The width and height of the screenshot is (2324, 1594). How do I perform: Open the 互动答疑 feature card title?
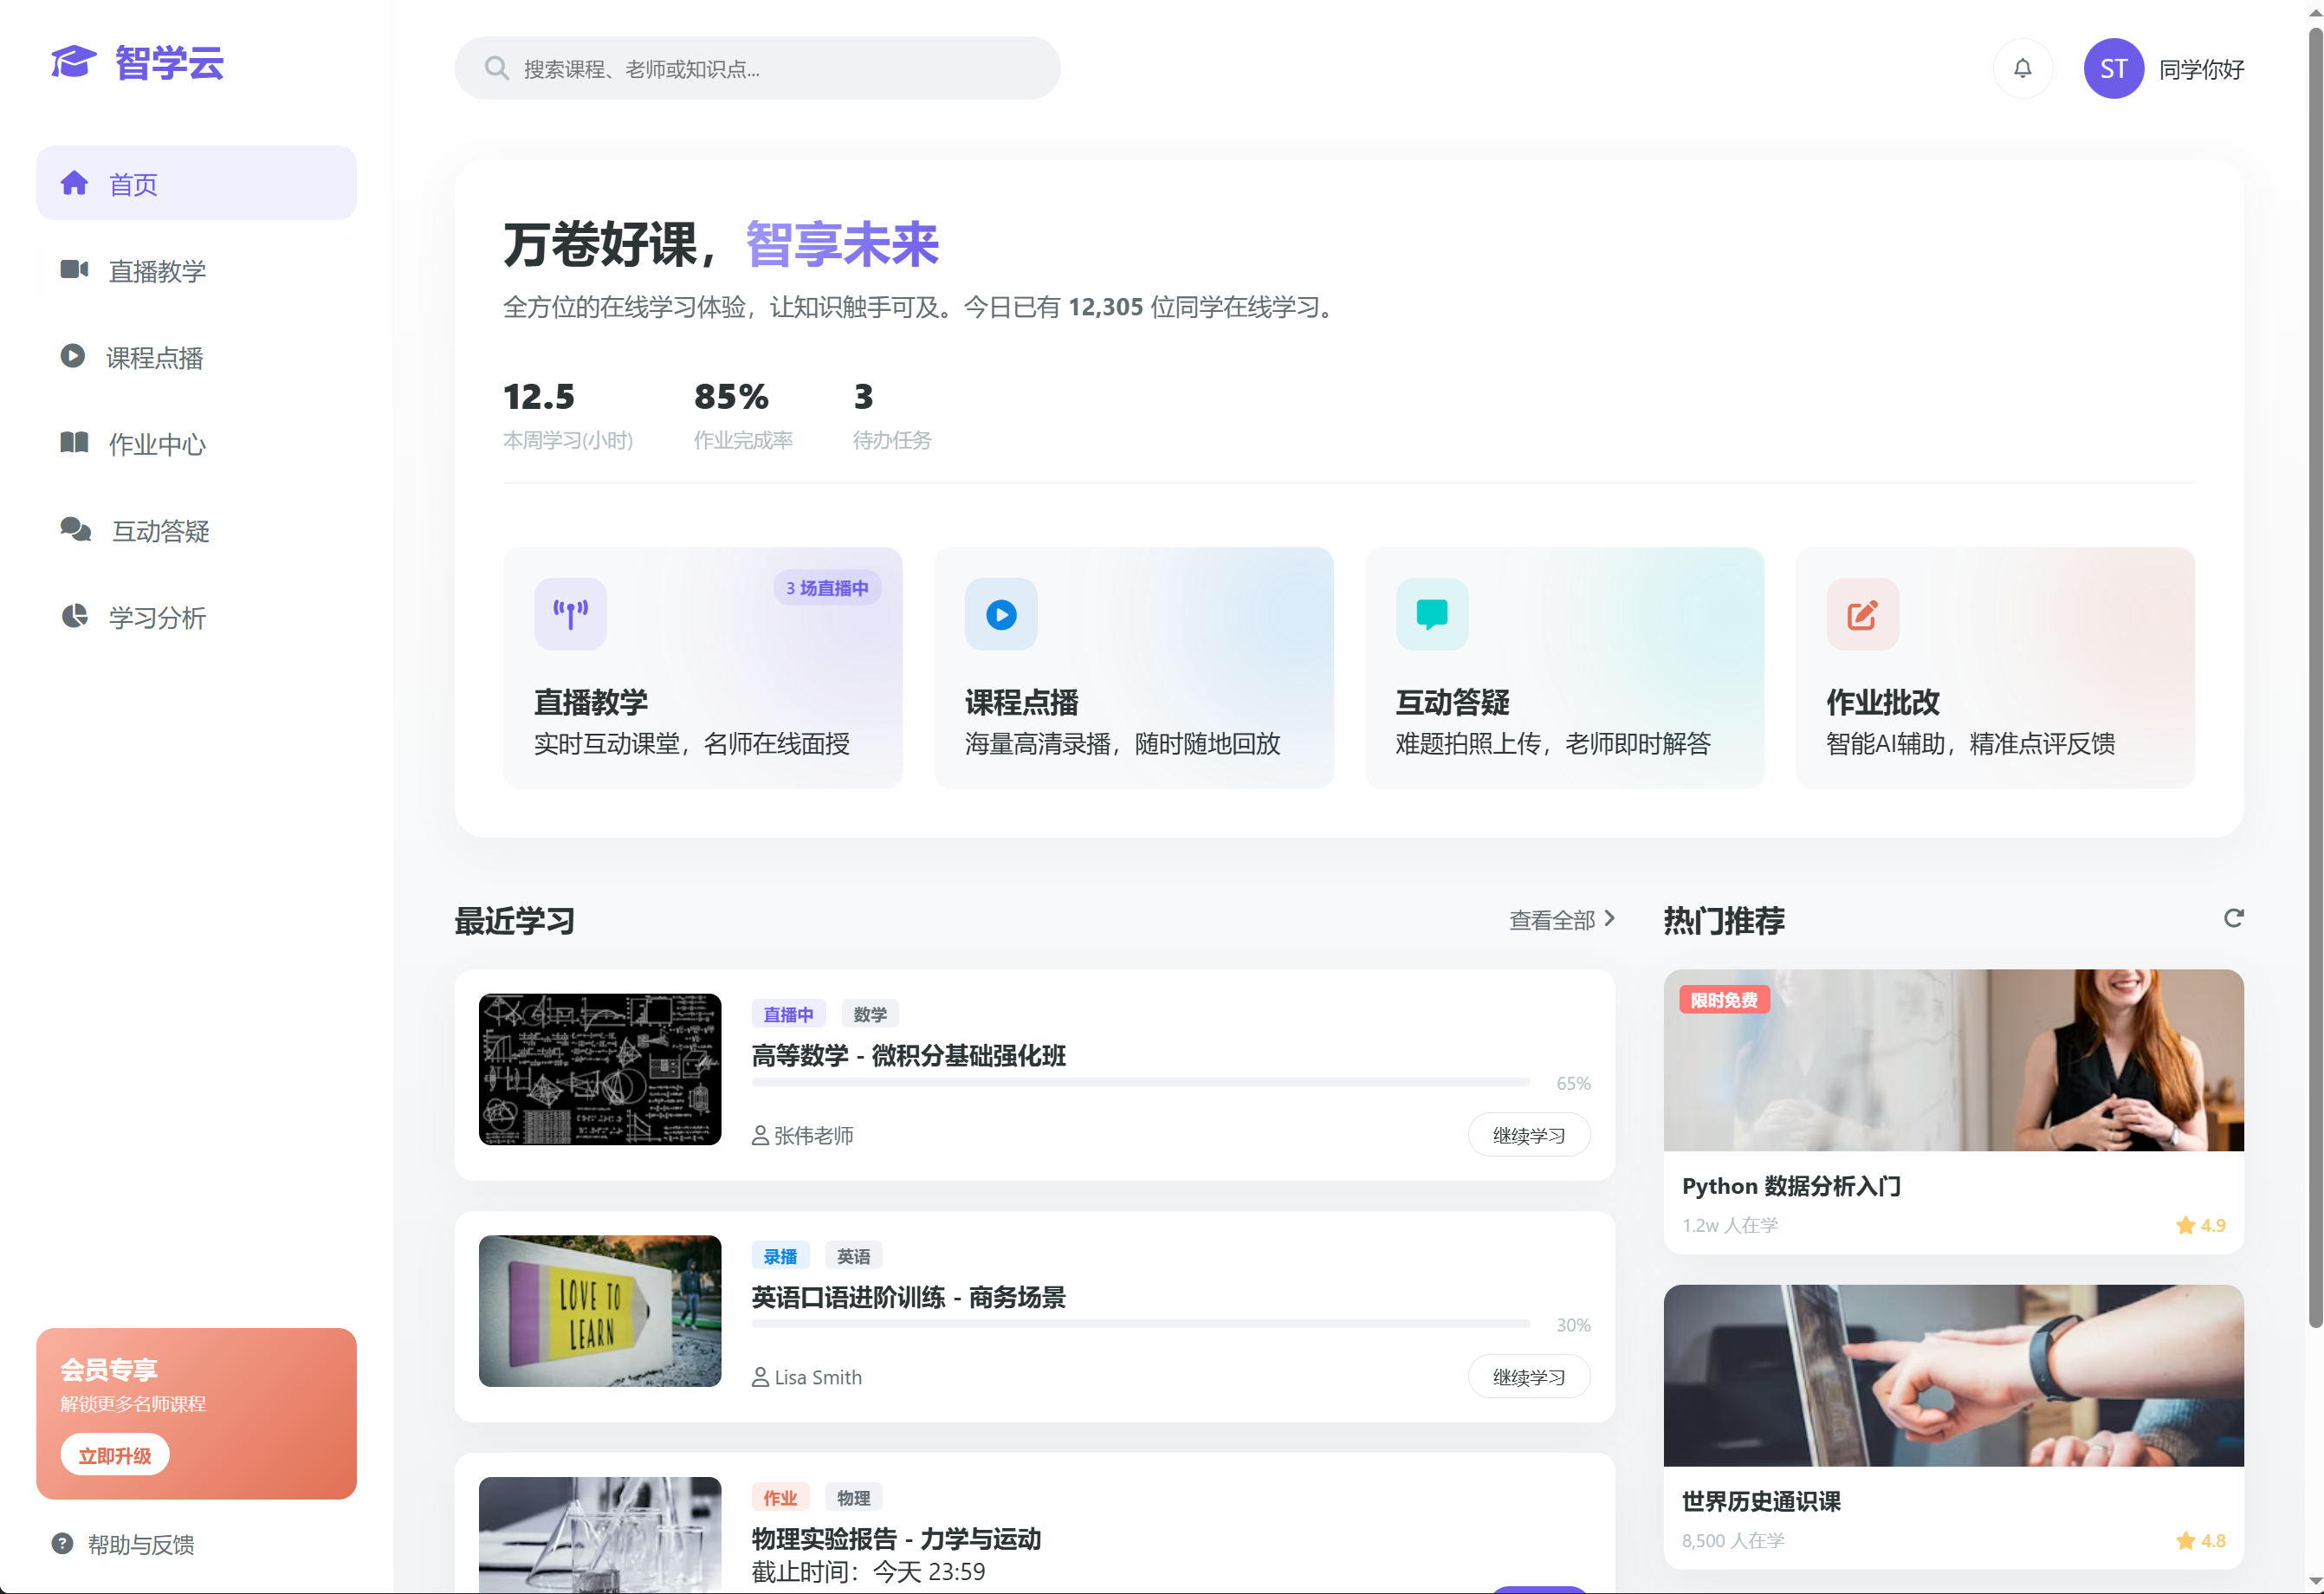[x=1452, y=702]
